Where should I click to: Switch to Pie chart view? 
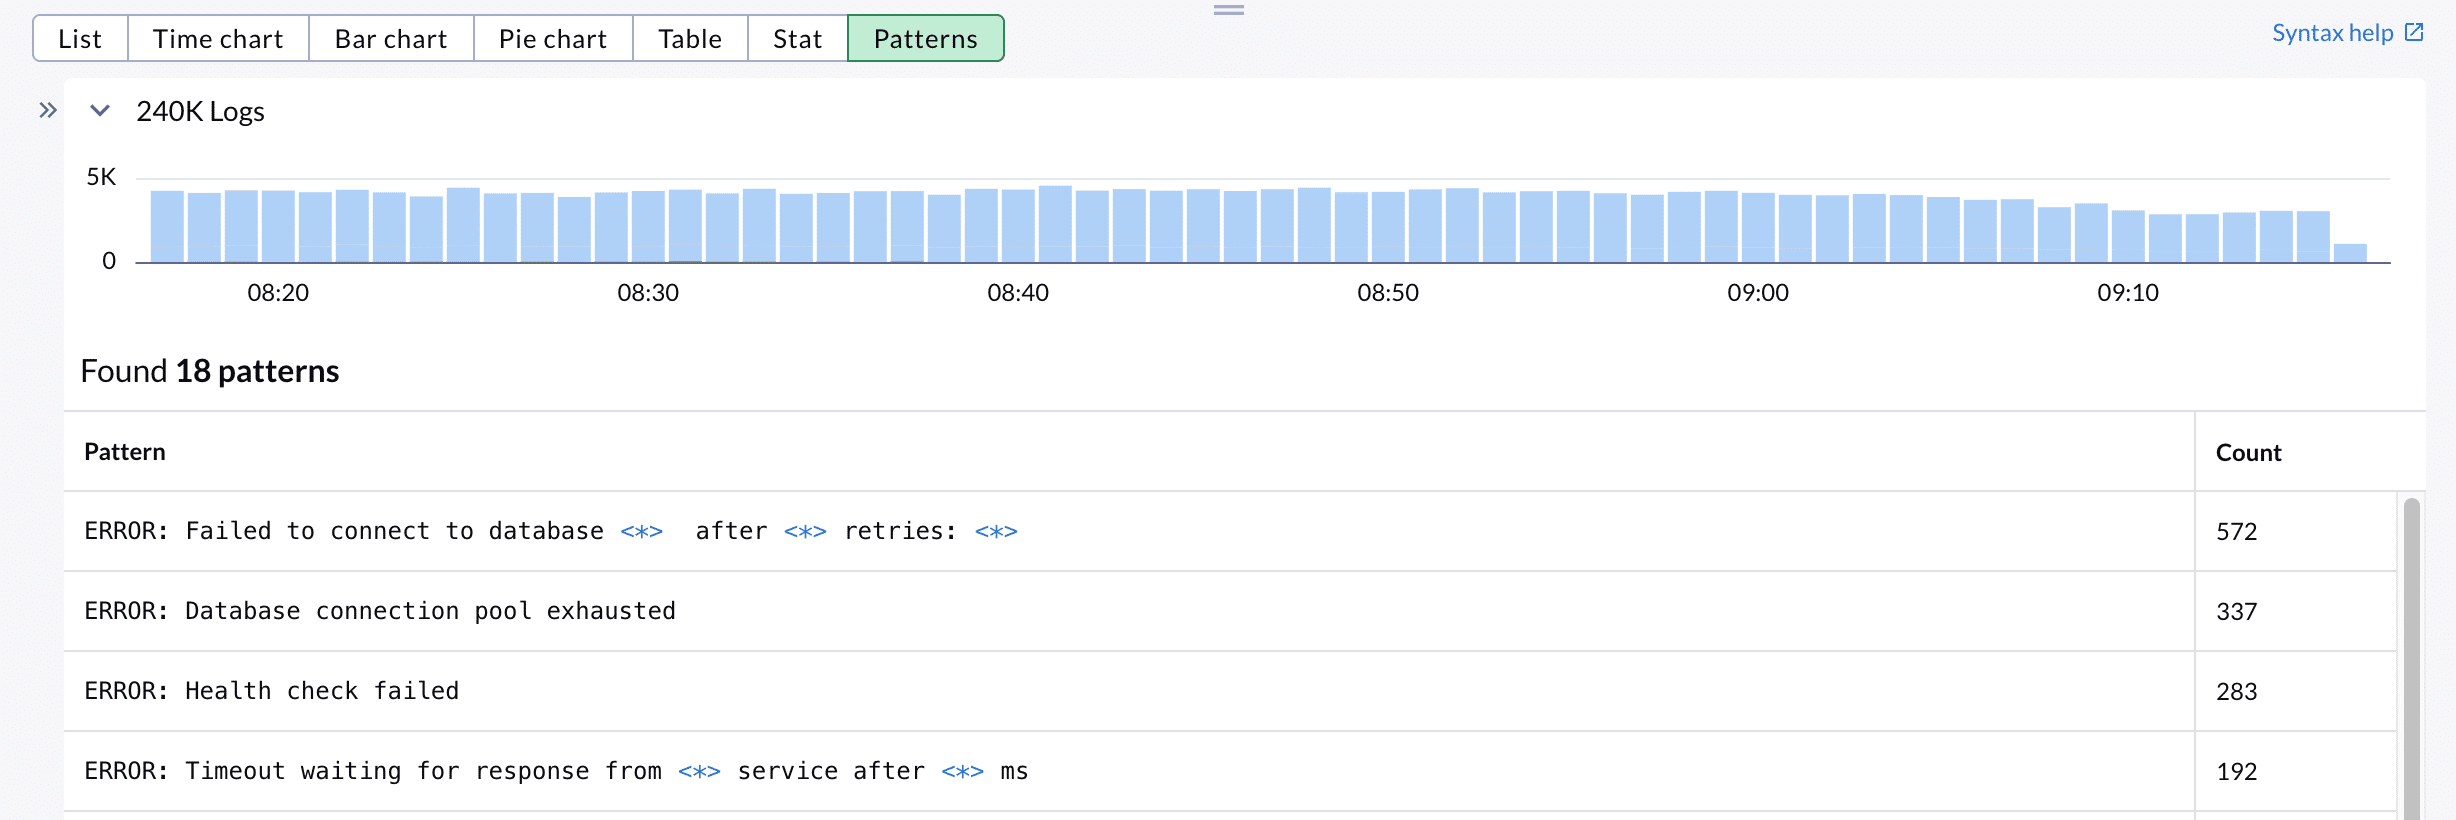pos(552,39)
